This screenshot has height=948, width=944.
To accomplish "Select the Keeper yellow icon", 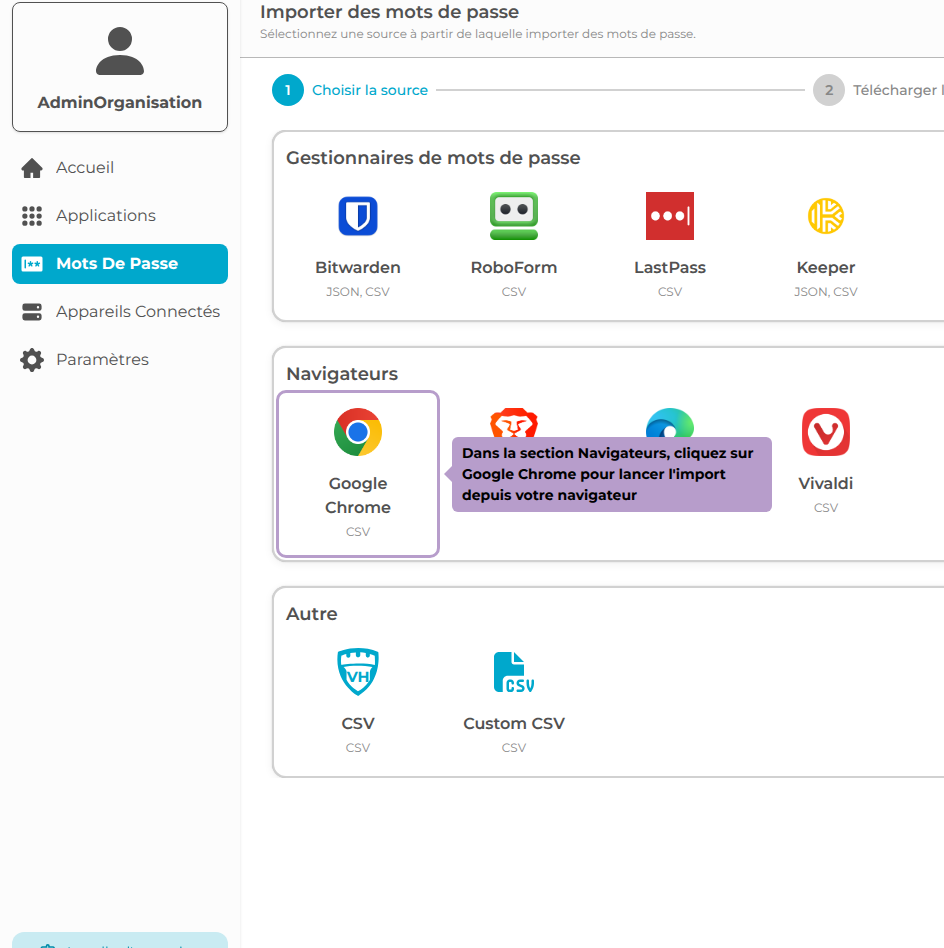I will 825,216.
